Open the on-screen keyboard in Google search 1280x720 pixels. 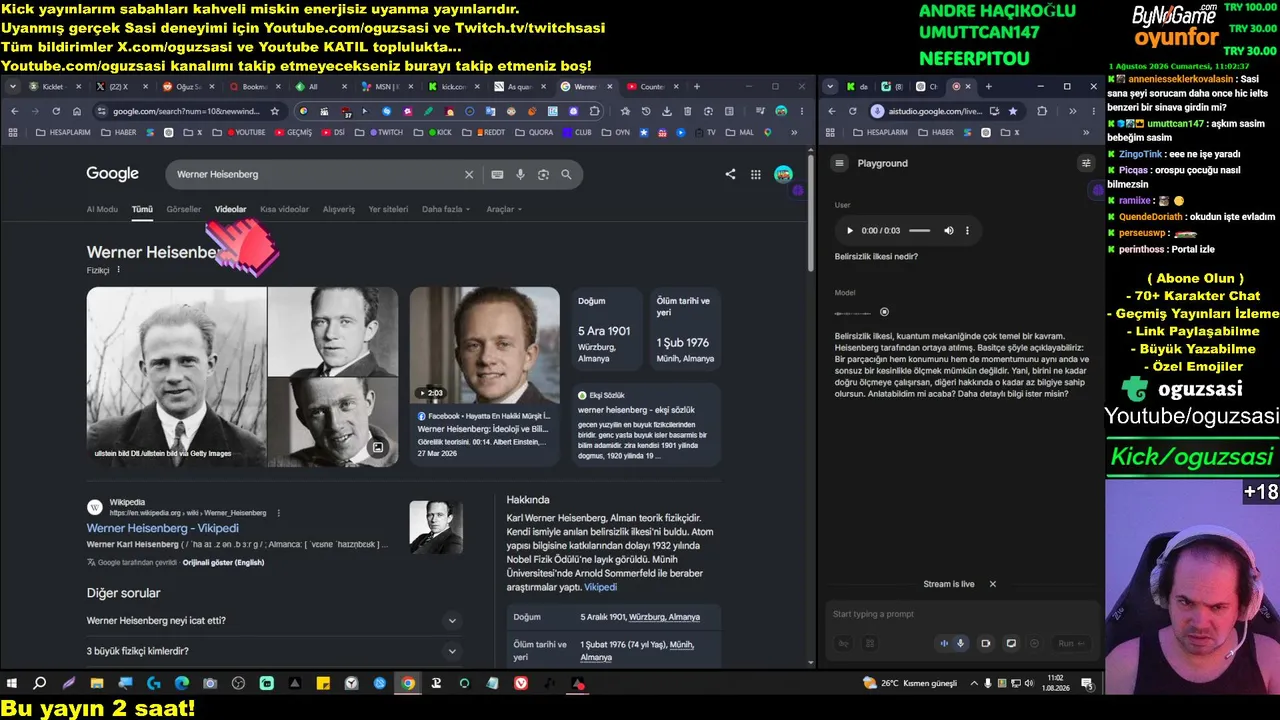[497, 174]
